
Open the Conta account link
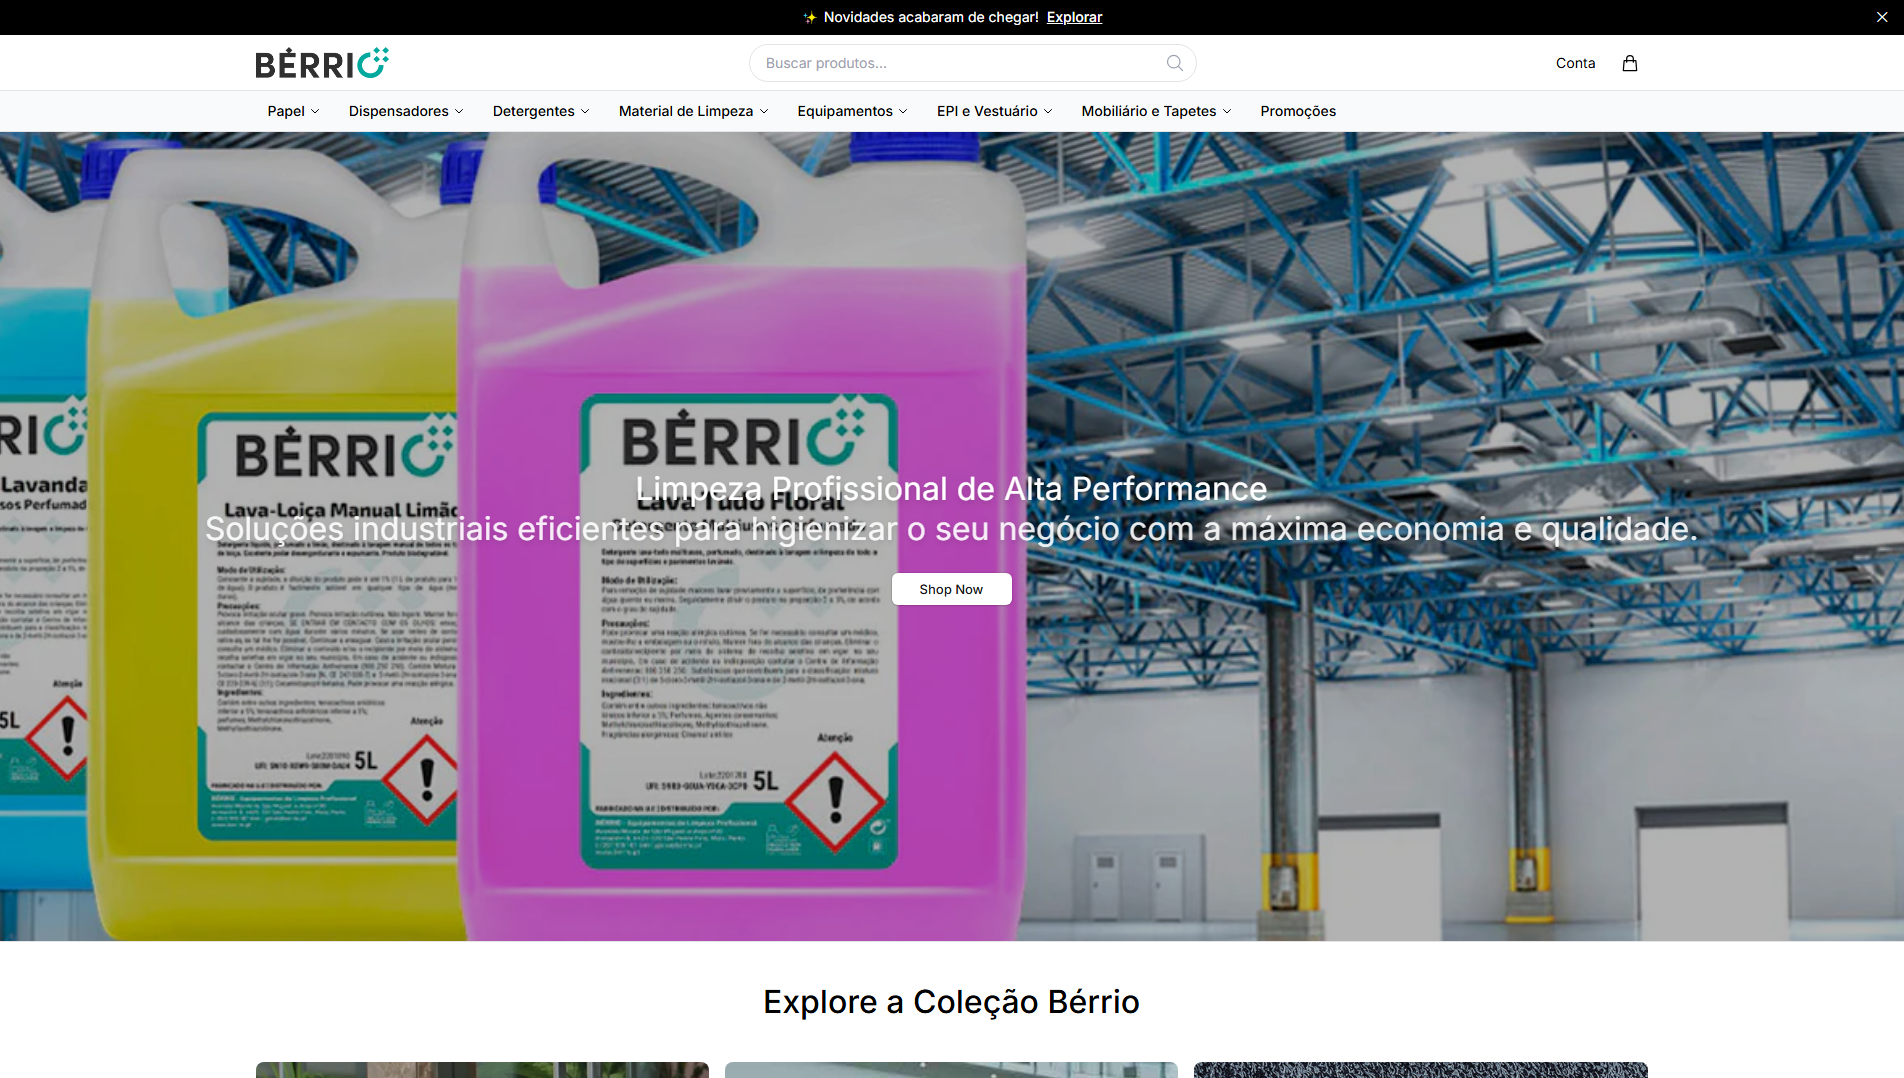pos(1575,63)
